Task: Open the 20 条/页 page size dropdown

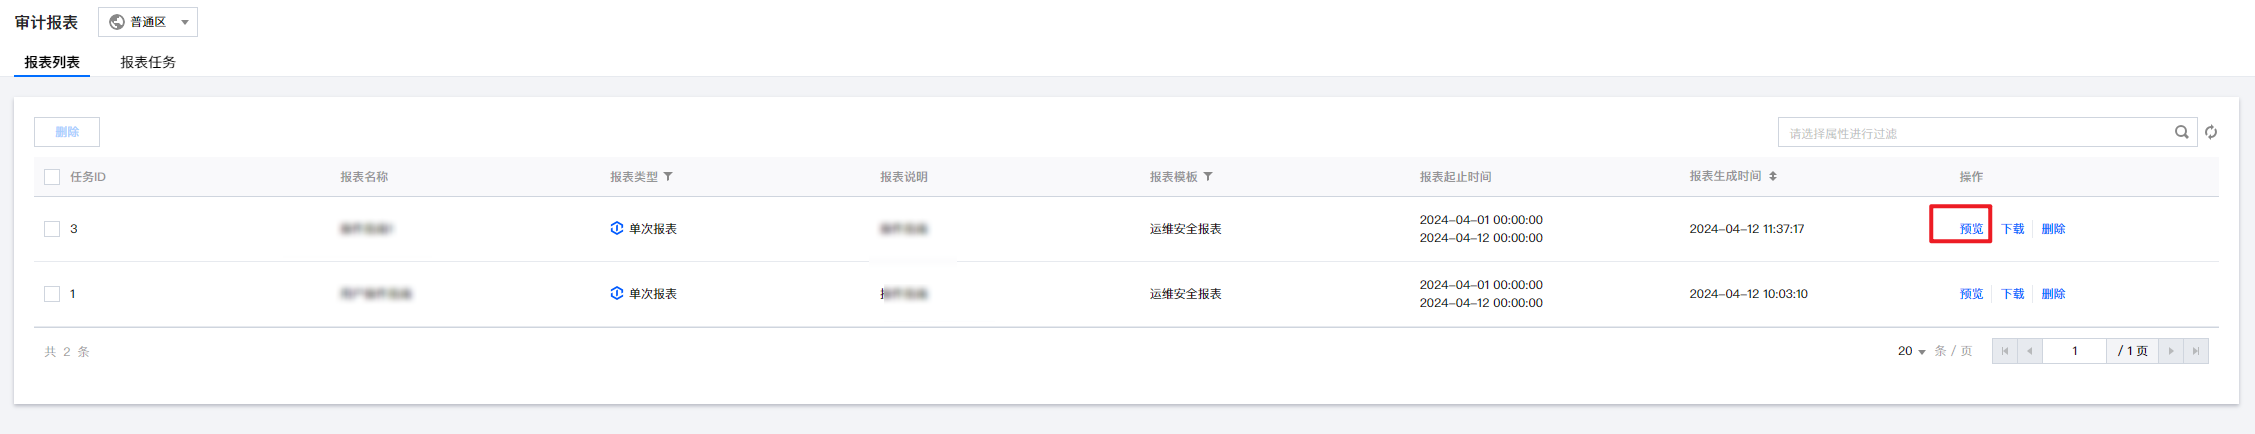Action: click(x=1911, y=351)
